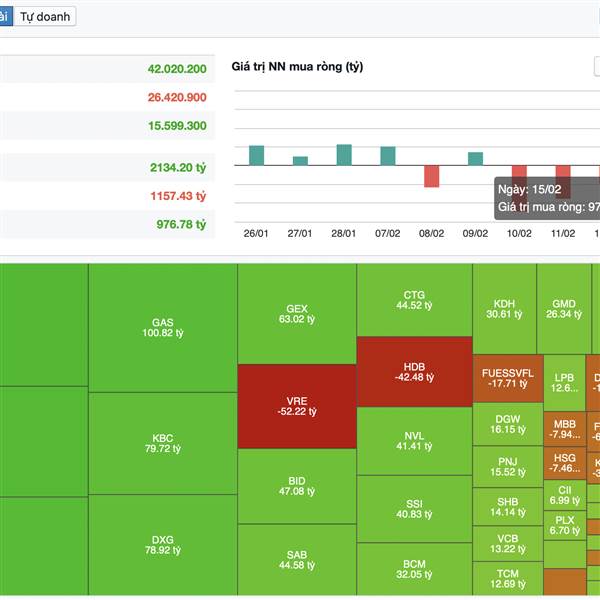Click the 27/01 bar in chart
Screen dimensions: 600x600
pos(300,161)
